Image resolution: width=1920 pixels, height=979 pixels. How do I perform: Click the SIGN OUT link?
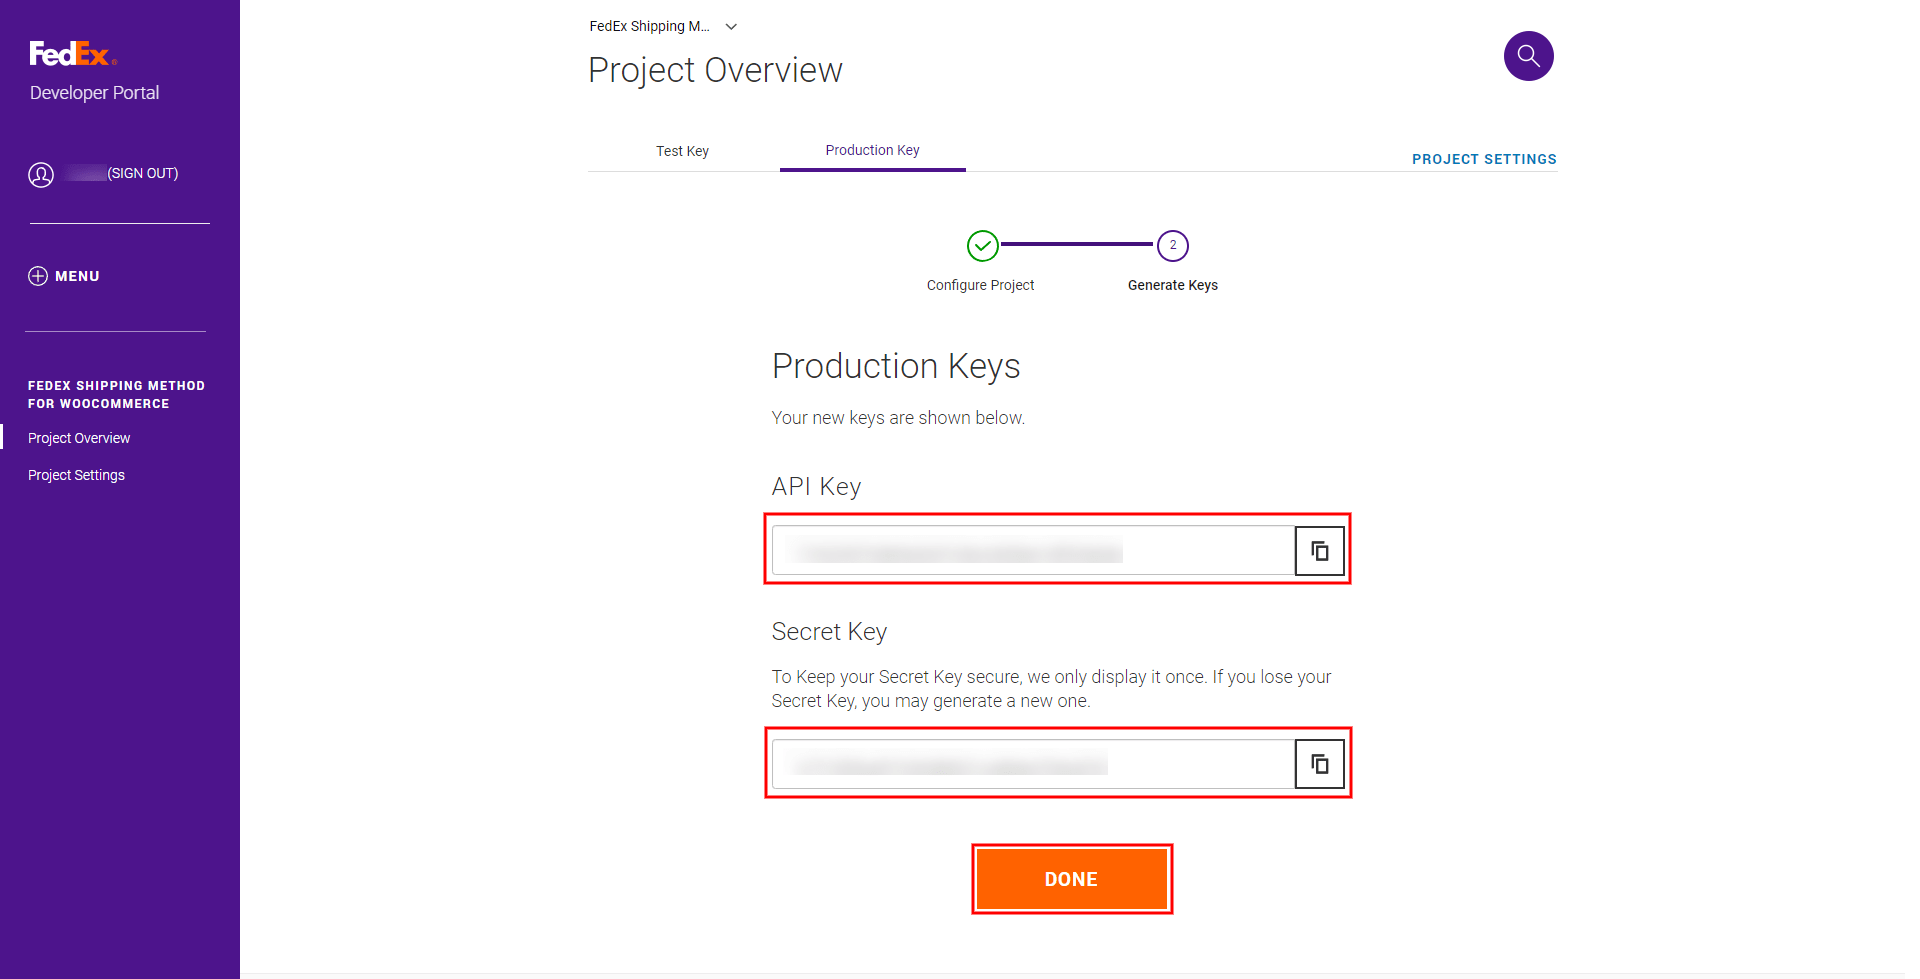point(143,173)
